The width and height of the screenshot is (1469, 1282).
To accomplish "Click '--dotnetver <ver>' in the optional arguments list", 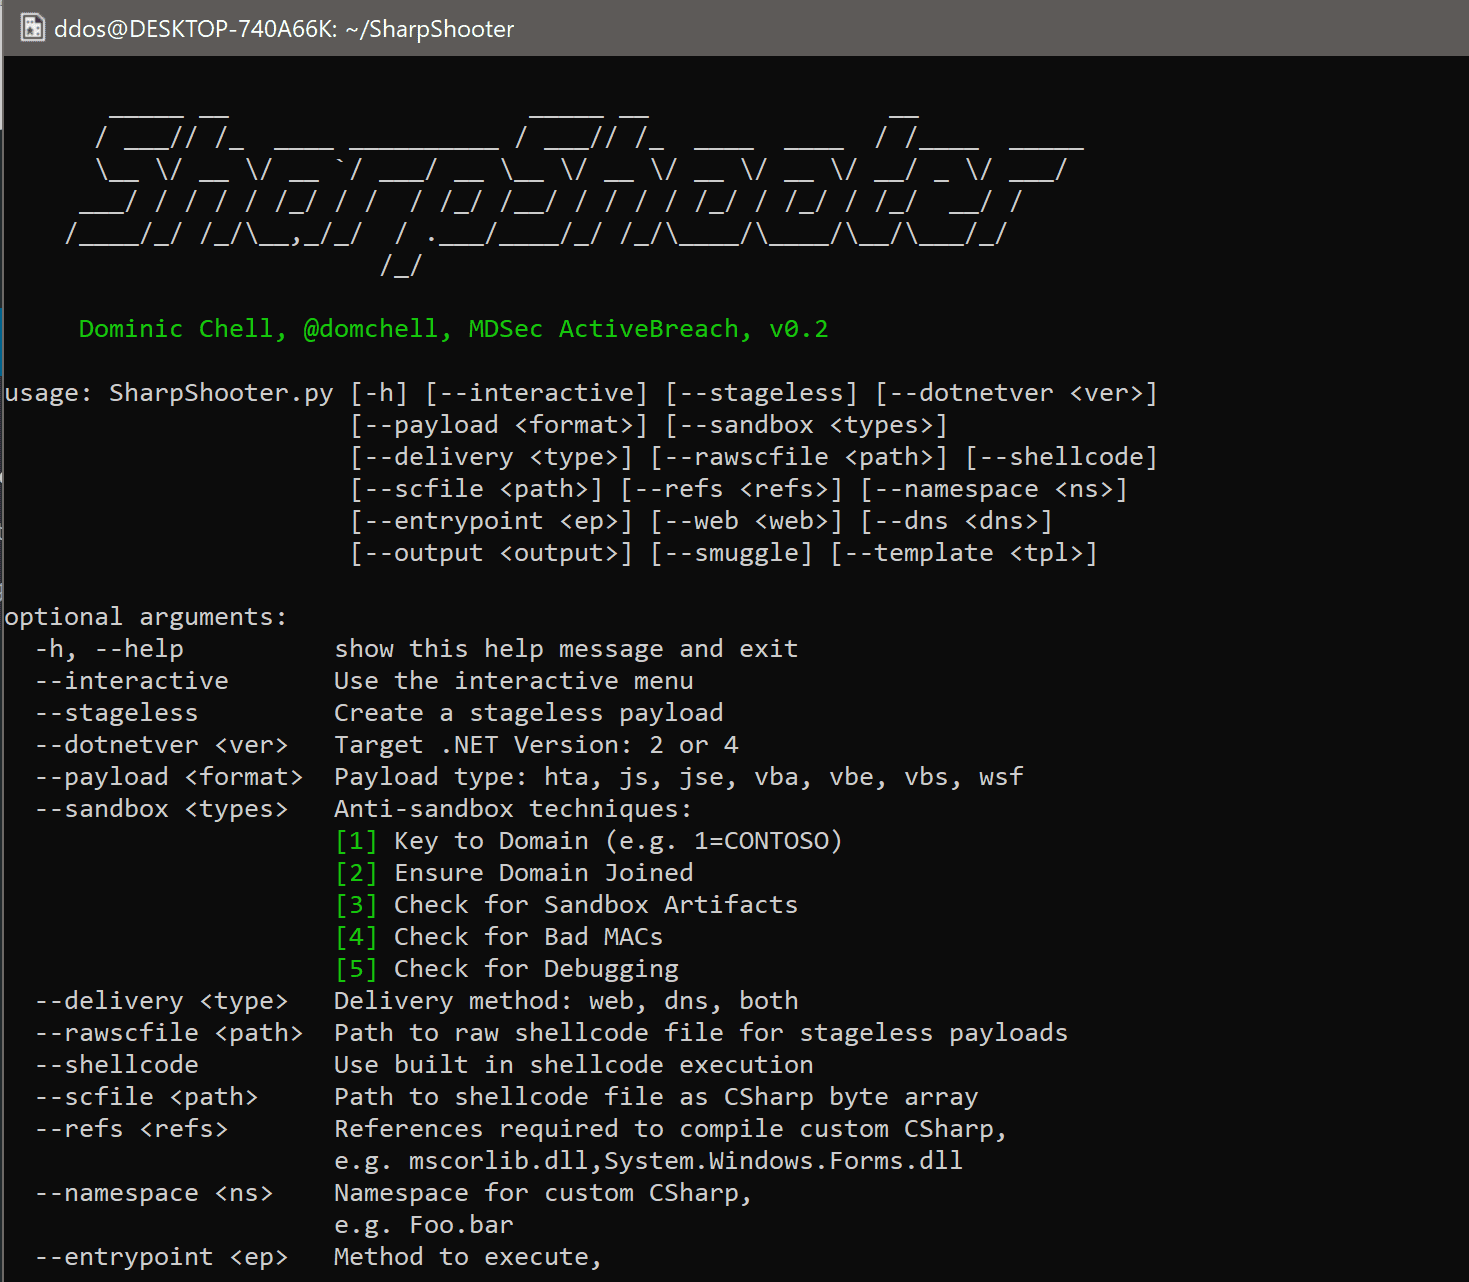I will click(x=162, y=745).
